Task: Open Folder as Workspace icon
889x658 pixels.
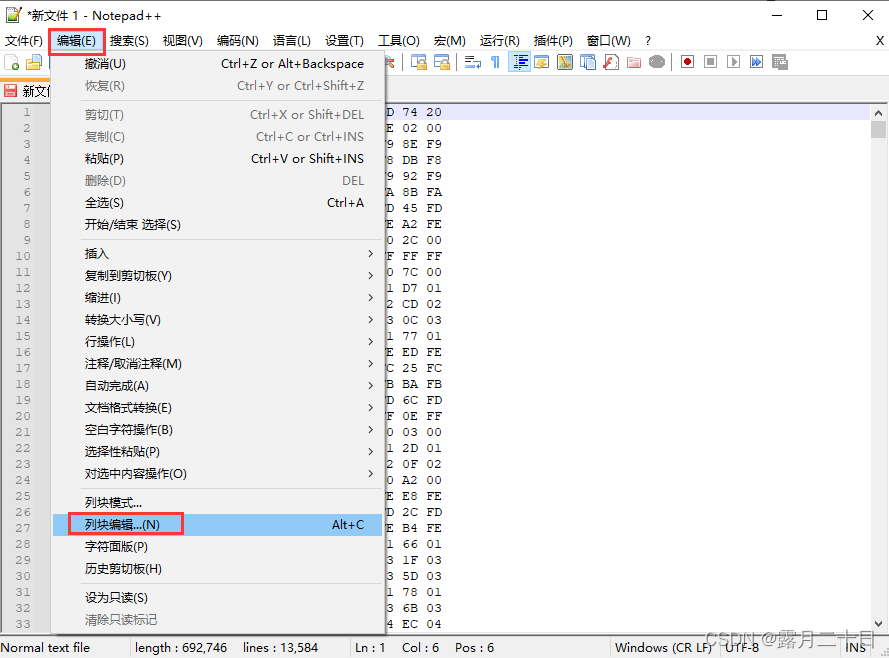Action: pyautogui.click(x=634, y=62)
